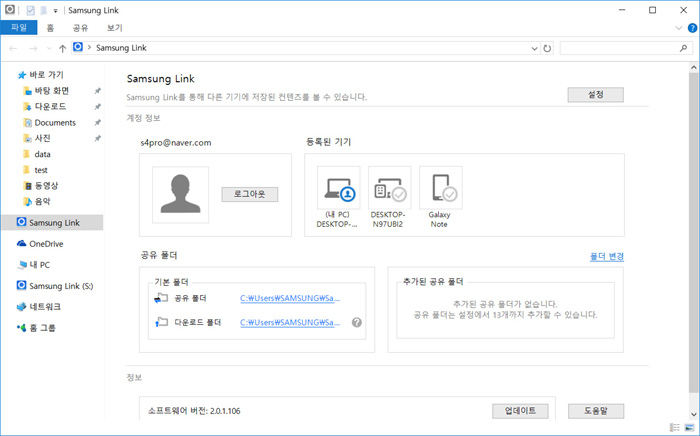Open the 공유 폴더 path link

290,298
